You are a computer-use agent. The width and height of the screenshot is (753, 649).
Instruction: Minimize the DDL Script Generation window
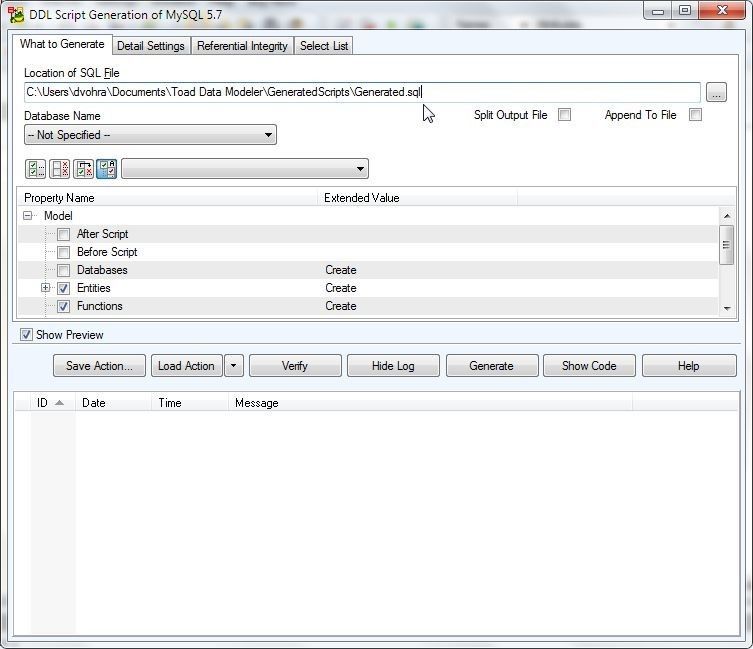coord(657,11)
